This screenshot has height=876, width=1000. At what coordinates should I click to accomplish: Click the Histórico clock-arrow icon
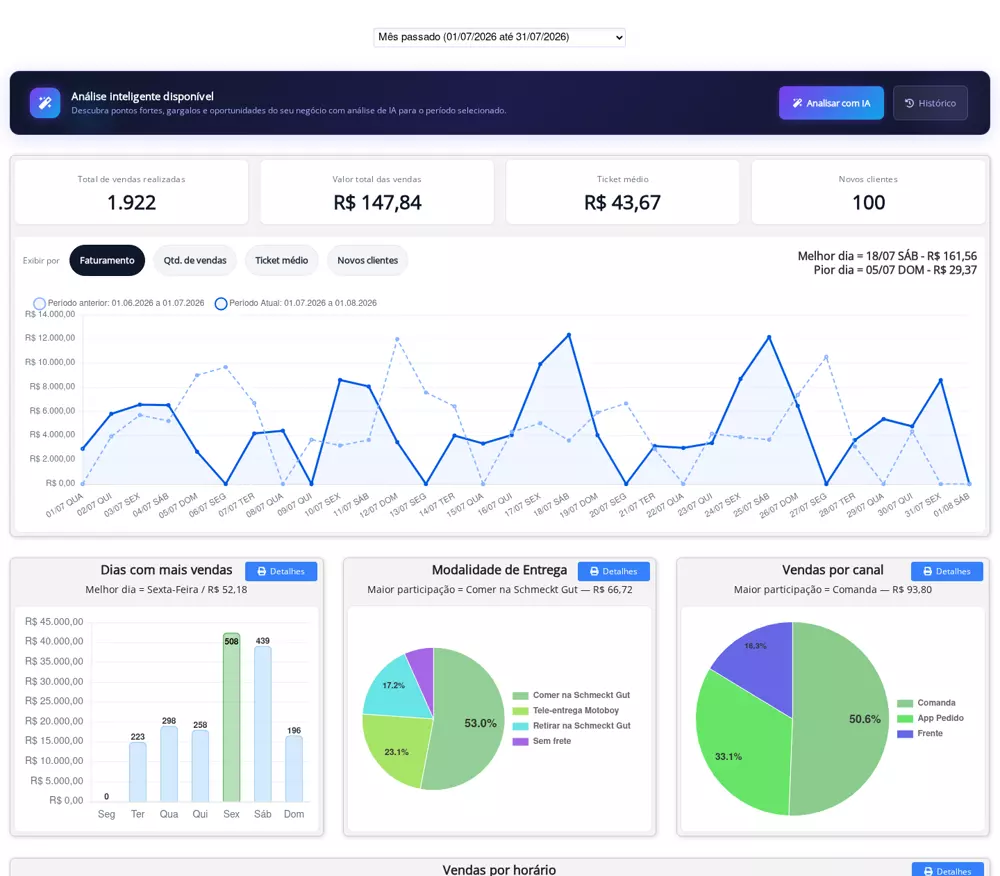(x=909, y=103)
